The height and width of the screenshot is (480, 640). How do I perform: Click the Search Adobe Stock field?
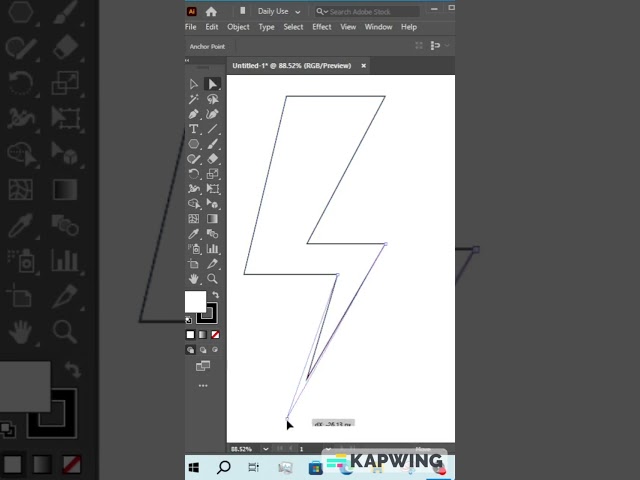pyautogui.click(x=367, y=12)
